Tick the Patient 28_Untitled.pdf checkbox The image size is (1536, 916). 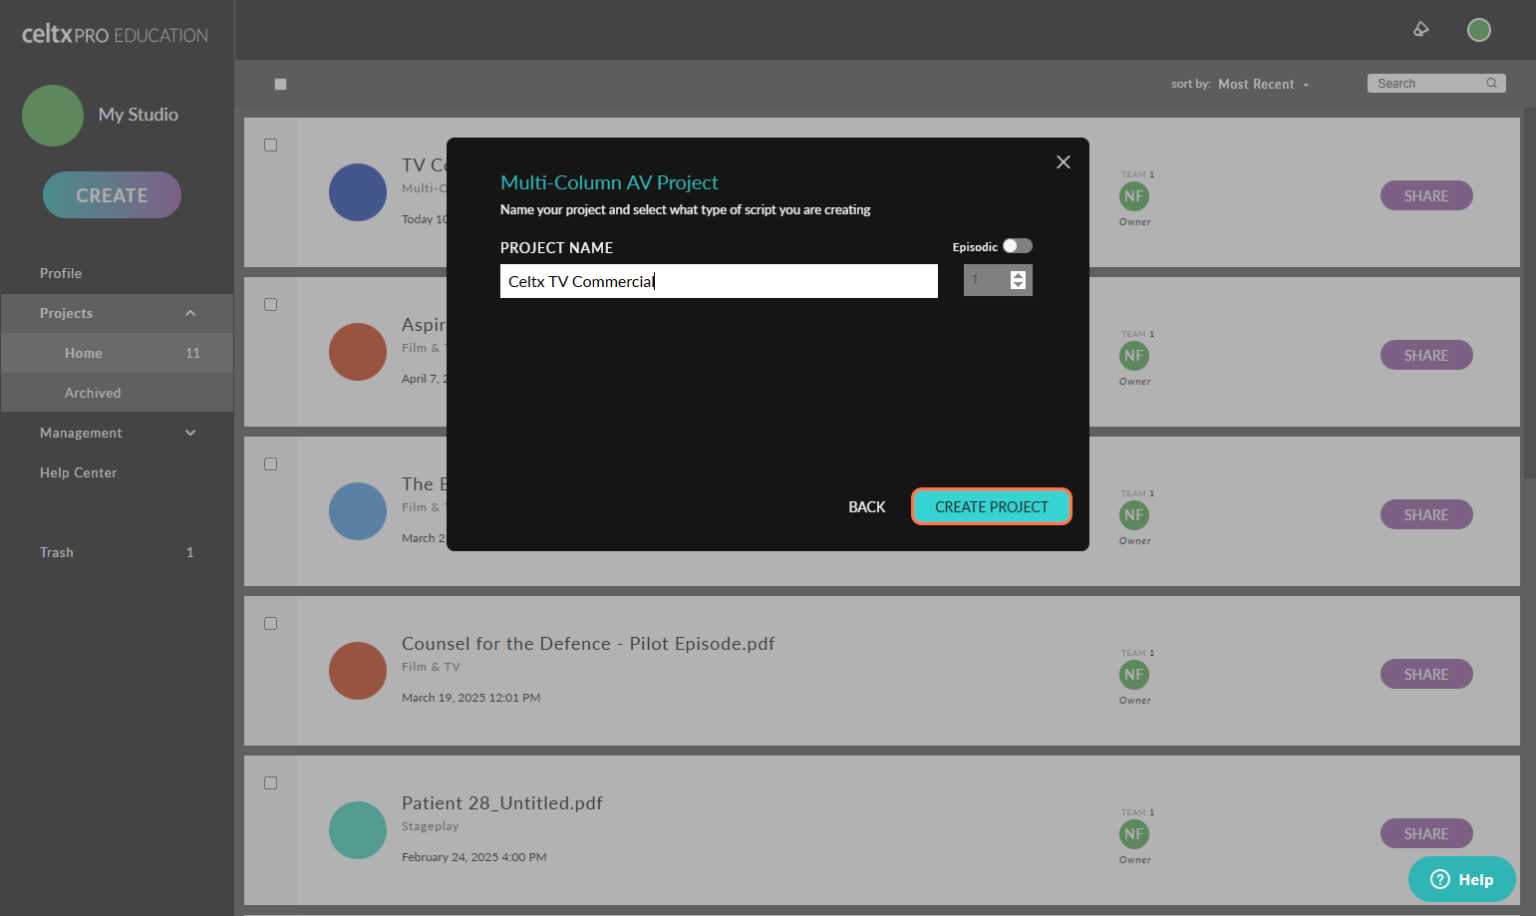(270, 783)
